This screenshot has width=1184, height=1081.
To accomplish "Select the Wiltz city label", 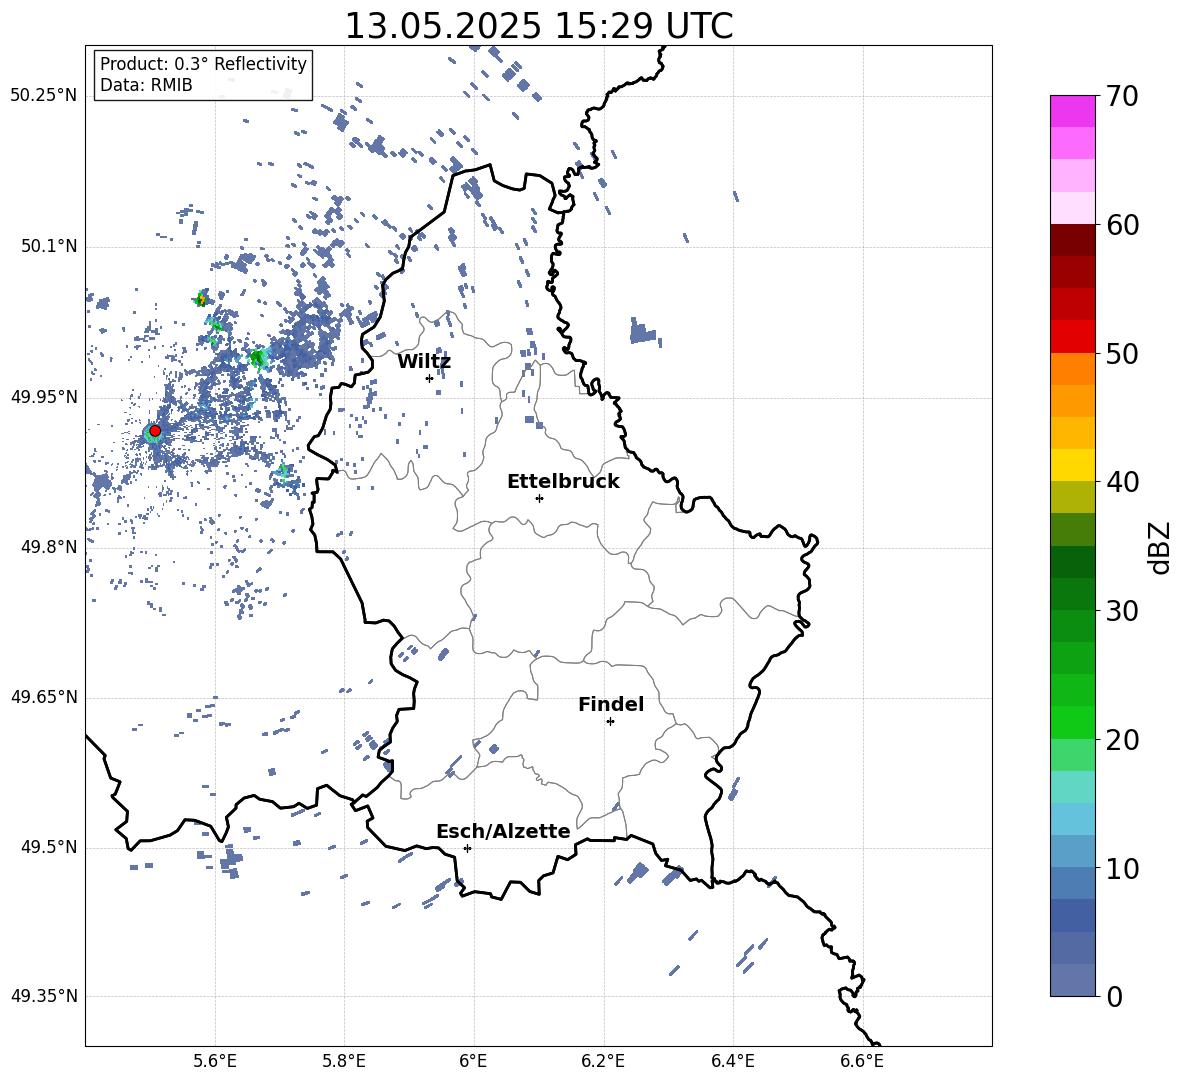I will [x=424, y=362].
